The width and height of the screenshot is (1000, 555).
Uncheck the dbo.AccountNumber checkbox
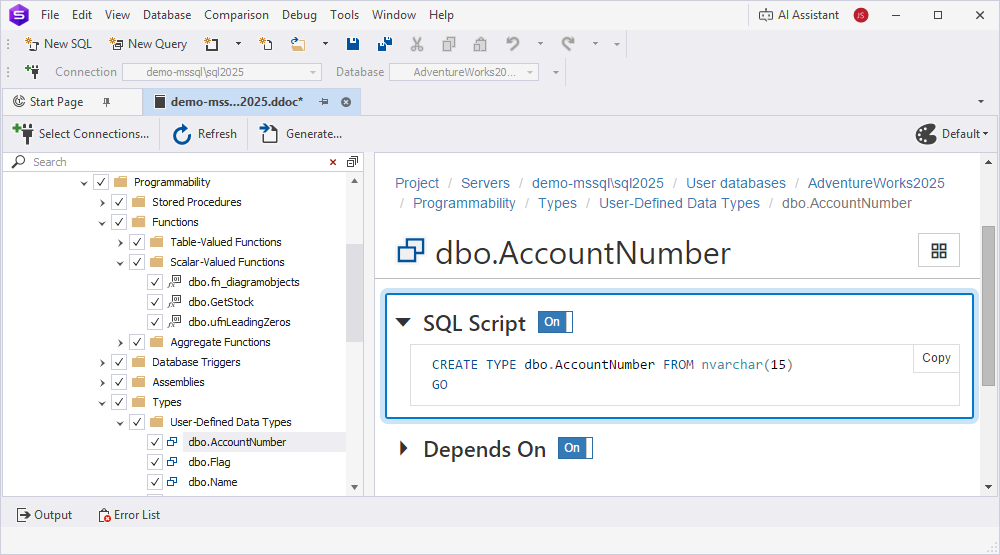point(155,442)
